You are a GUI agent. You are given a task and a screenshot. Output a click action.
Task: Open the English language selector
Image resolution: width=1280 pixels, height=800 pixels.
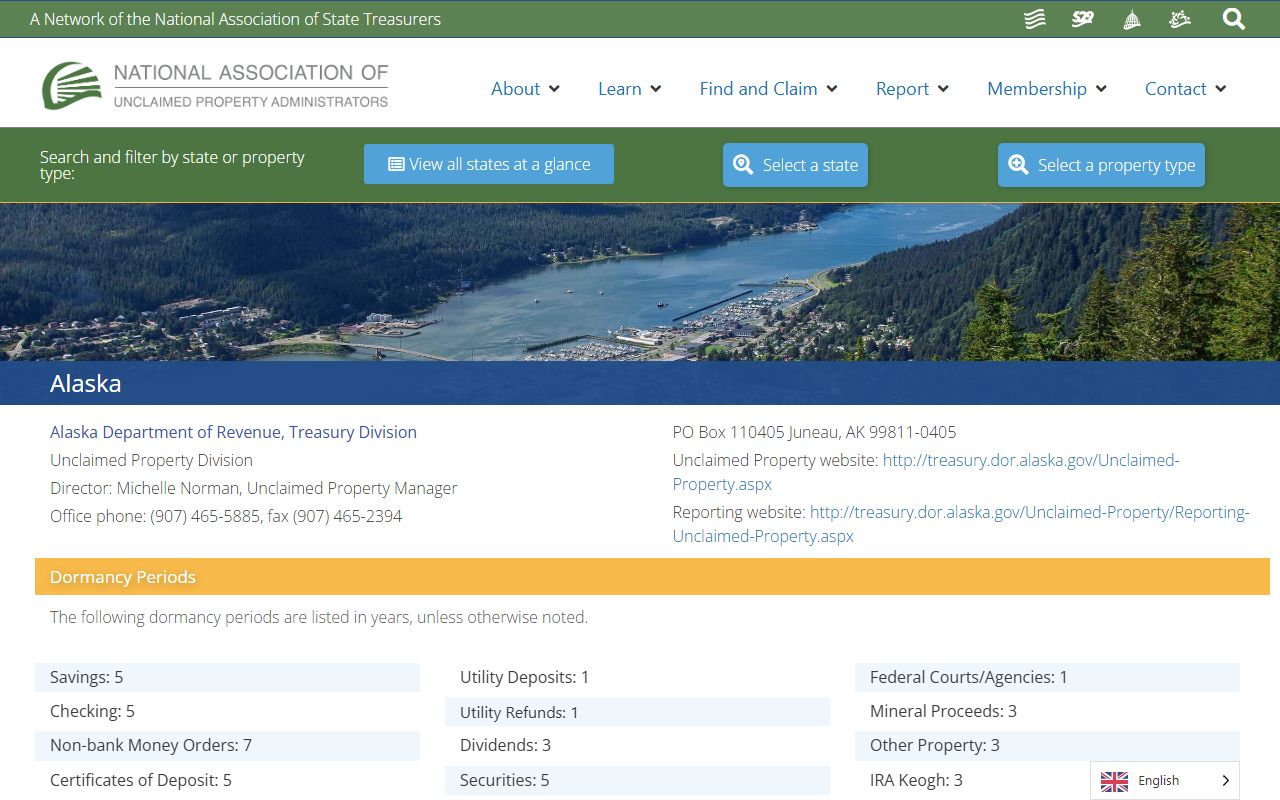click(1165, 781)
